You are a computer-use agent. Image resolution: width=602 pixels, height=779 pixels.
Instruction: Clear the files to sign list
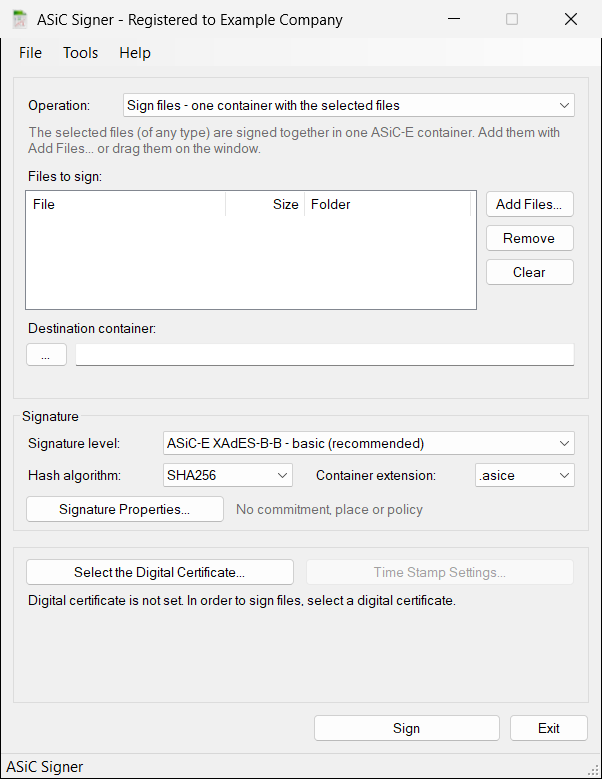point(529,272)
